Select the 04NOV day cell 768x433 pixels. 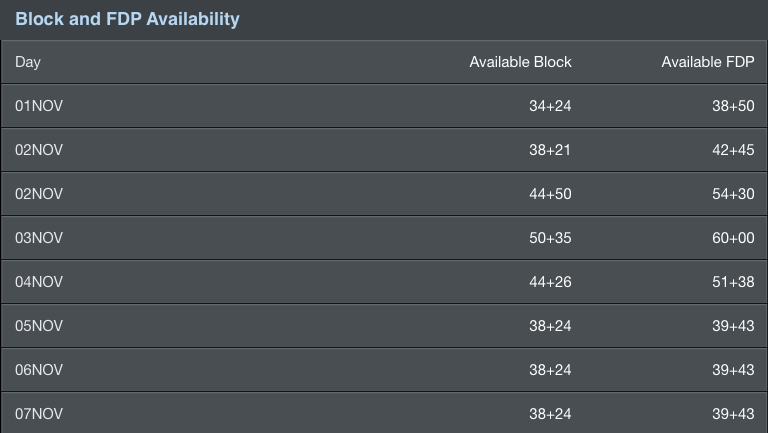coord(39,282)
